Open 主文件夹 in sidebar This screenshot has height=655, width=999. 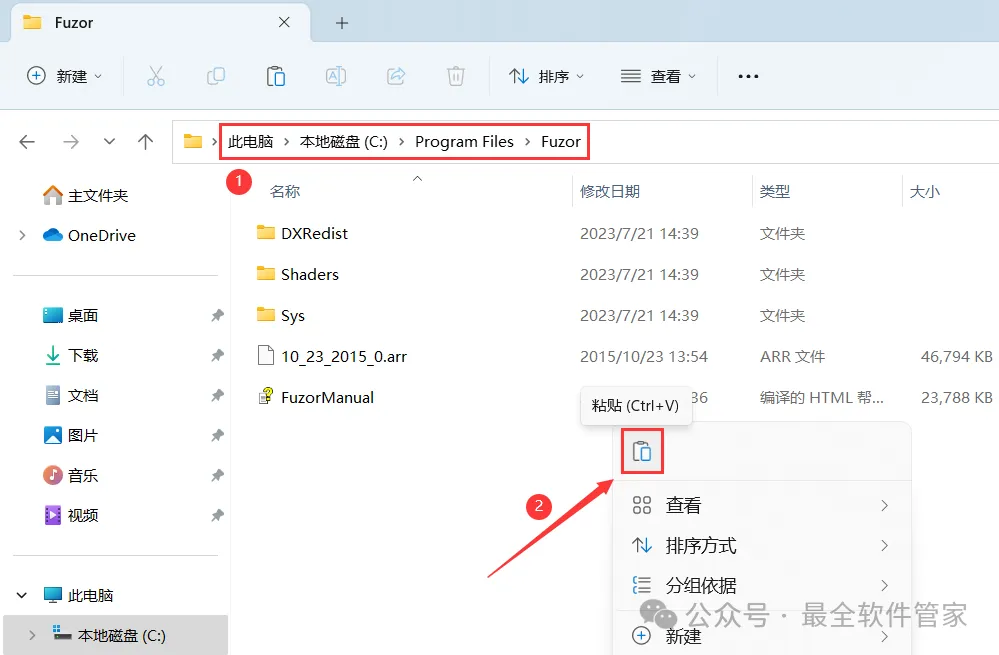[x=85, y=195]
